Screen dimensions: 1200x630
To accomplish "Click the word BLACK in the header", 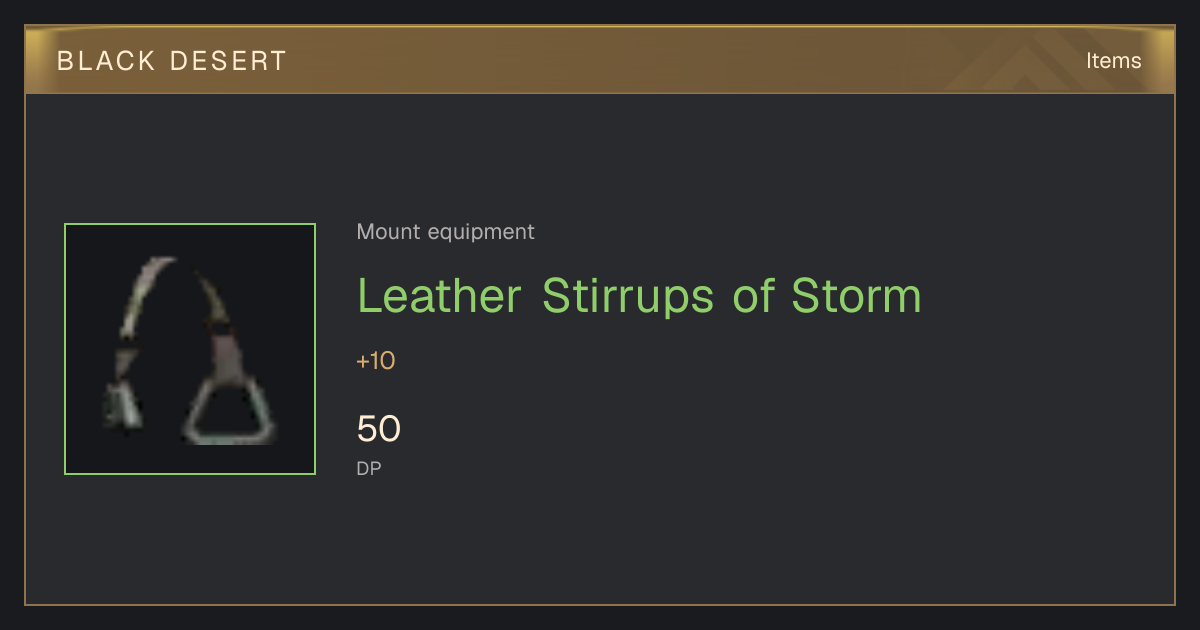I will [106, 61].
